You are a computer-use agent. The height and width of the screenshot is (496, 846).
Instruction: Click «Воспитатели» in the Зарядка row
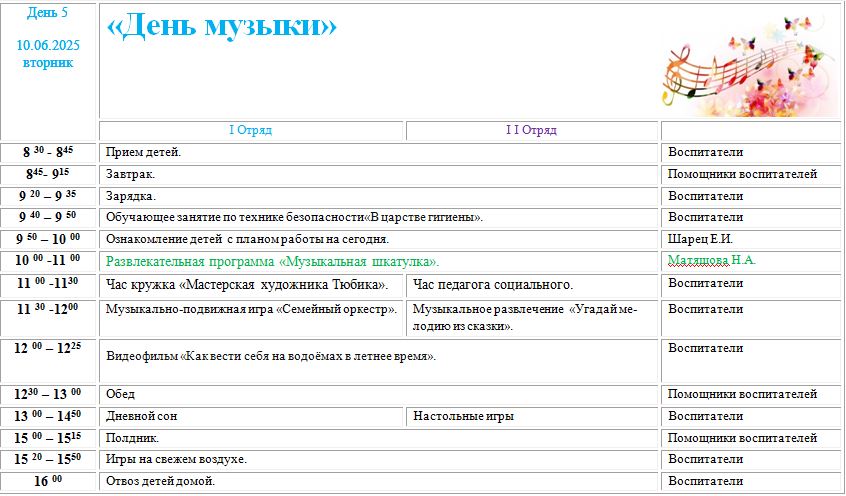pyautogui.click(x=706, y=196)
